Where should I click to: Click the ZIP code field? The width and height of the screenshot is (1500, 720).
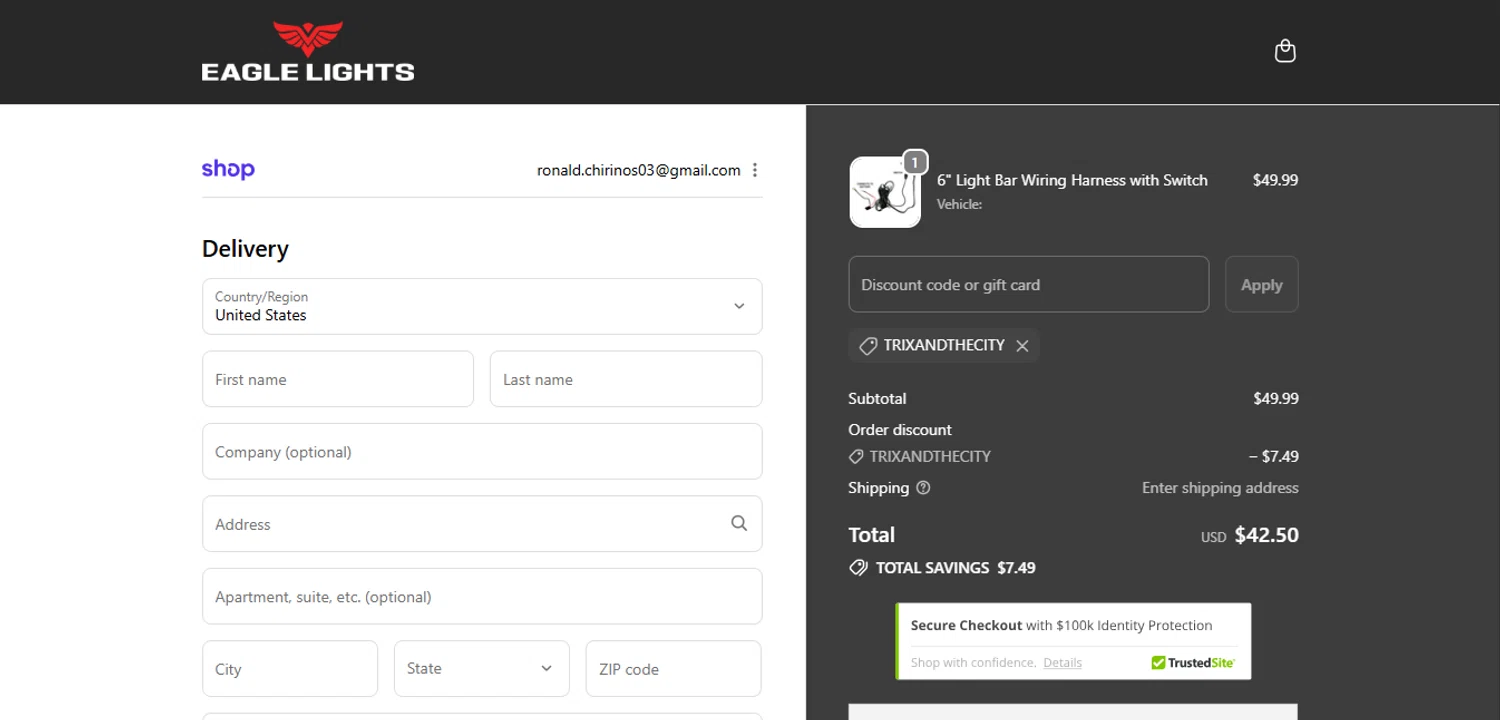tap(673, 668)
